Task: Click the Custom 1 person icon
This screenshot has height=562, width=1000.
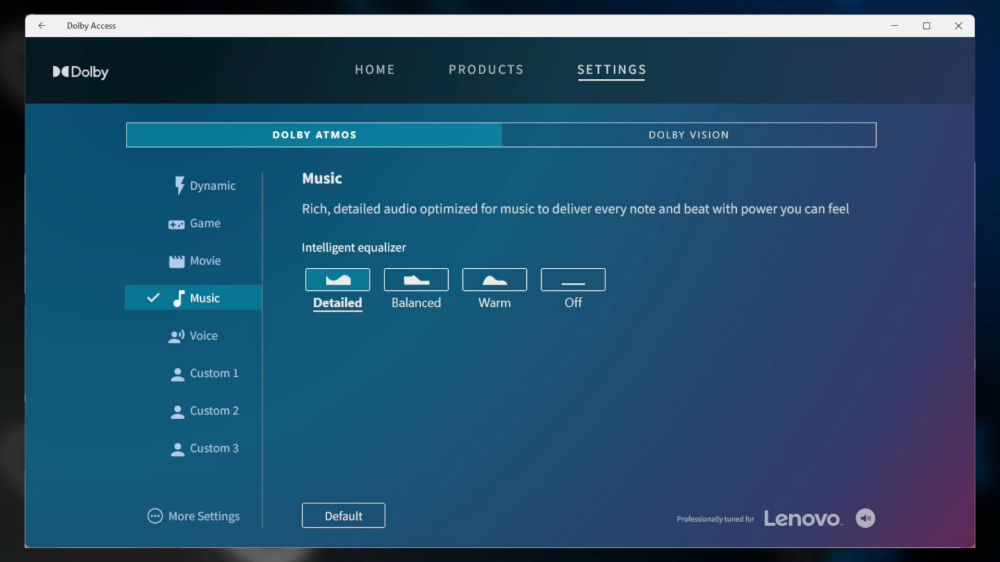Action: click(x=177, y=374)
